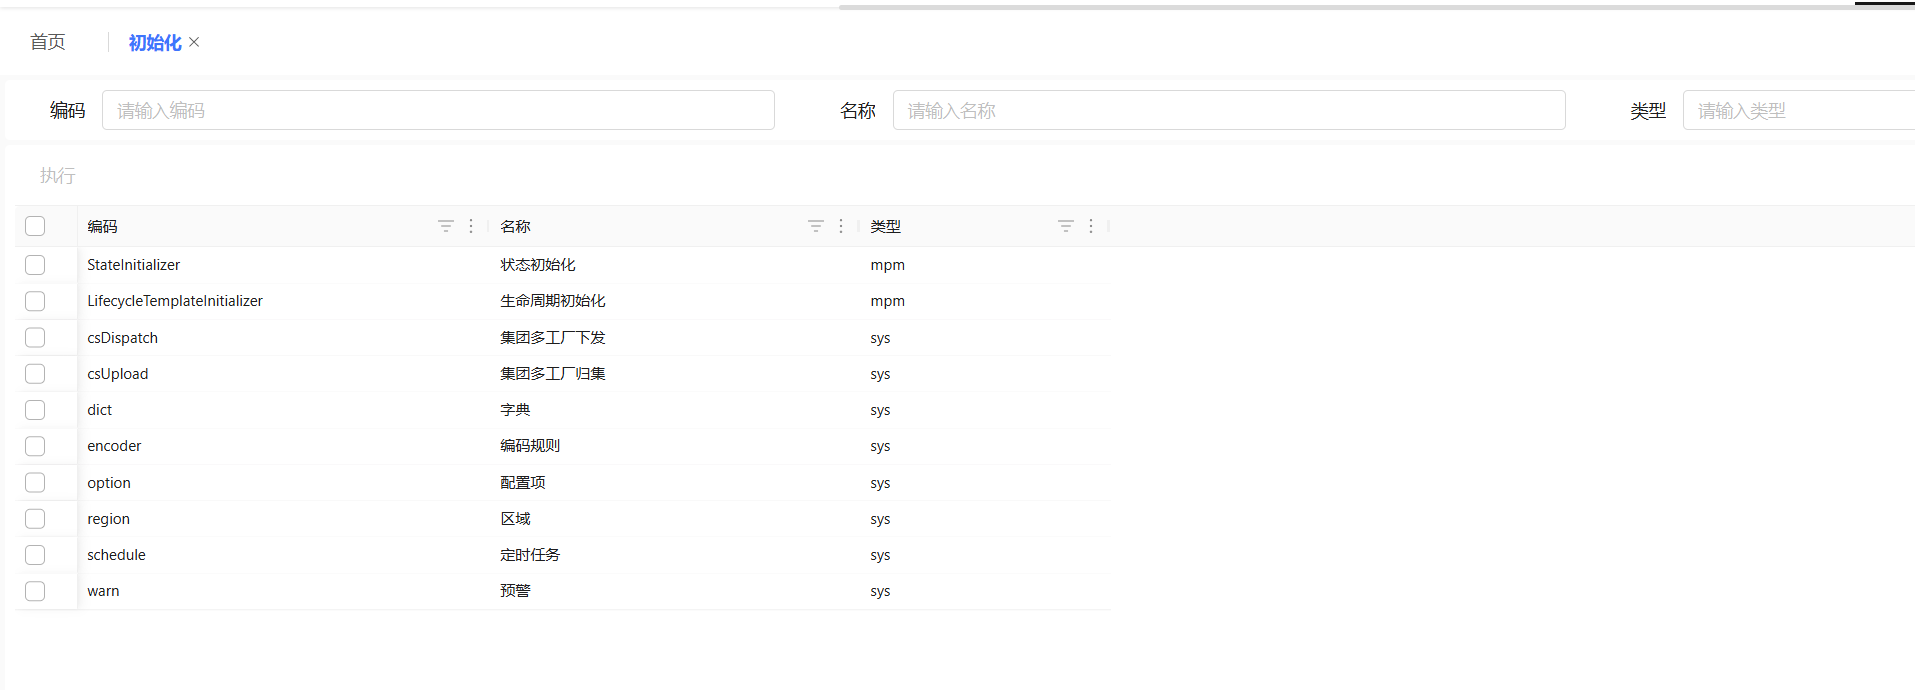This screenshot has height=690, width=1915.
Task: Open the filter icon in 名称 column header
Action: point(816,226)
